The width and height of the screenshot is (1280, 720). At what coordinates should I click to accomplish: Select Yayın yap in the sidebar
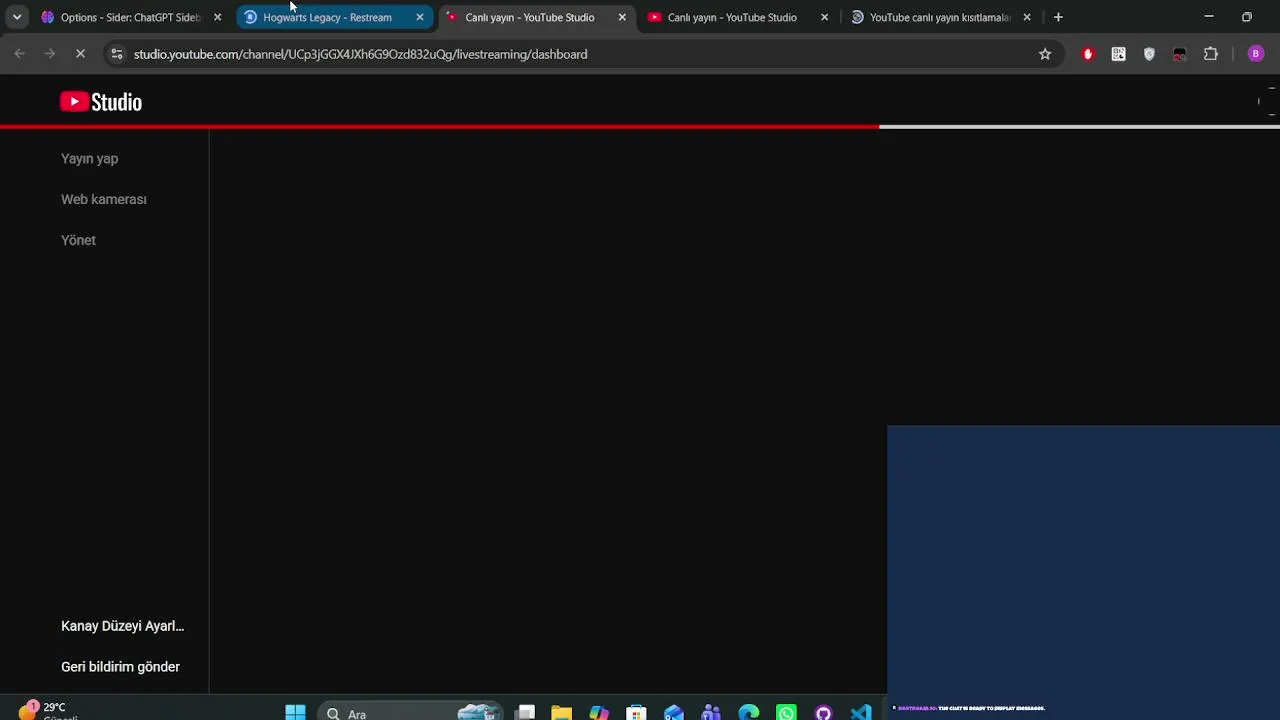click(x=89, y=159)
